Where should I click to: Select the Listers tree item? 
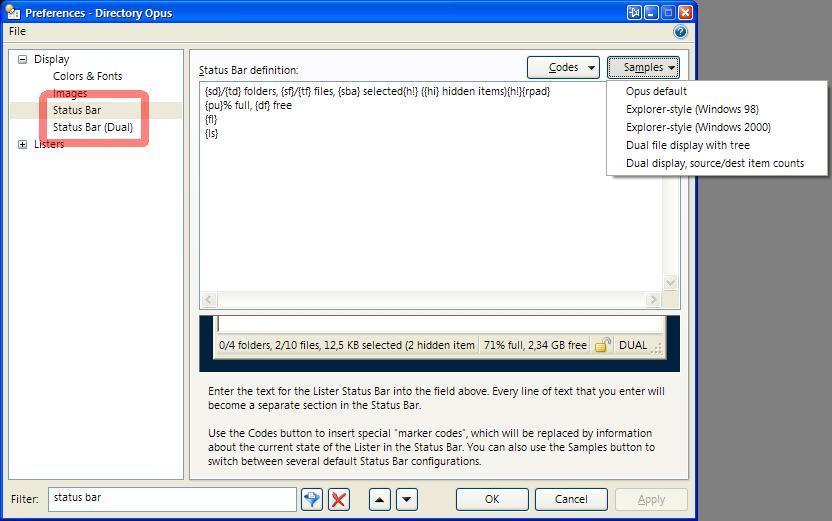49,144
